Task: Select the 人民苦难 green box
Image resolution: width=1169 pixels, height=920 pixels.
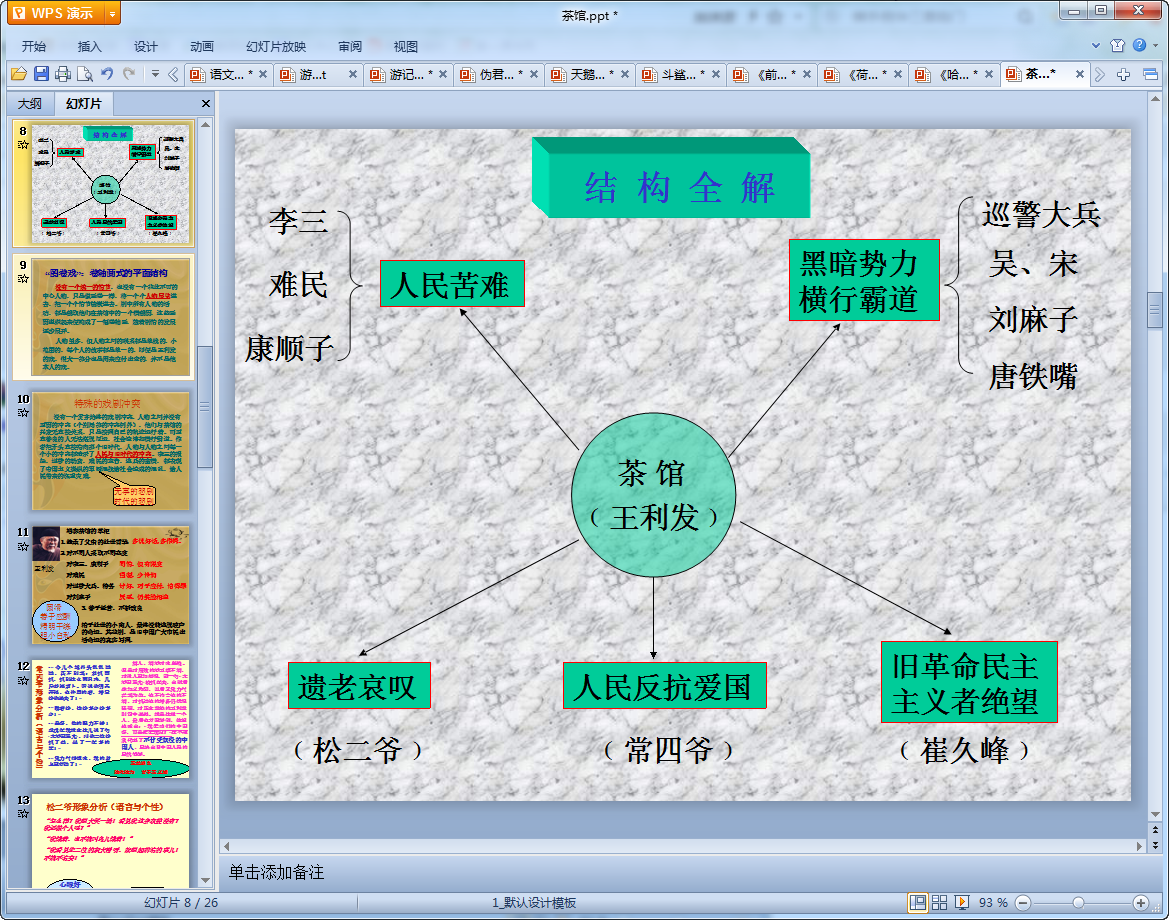Action: pos(452,284)
